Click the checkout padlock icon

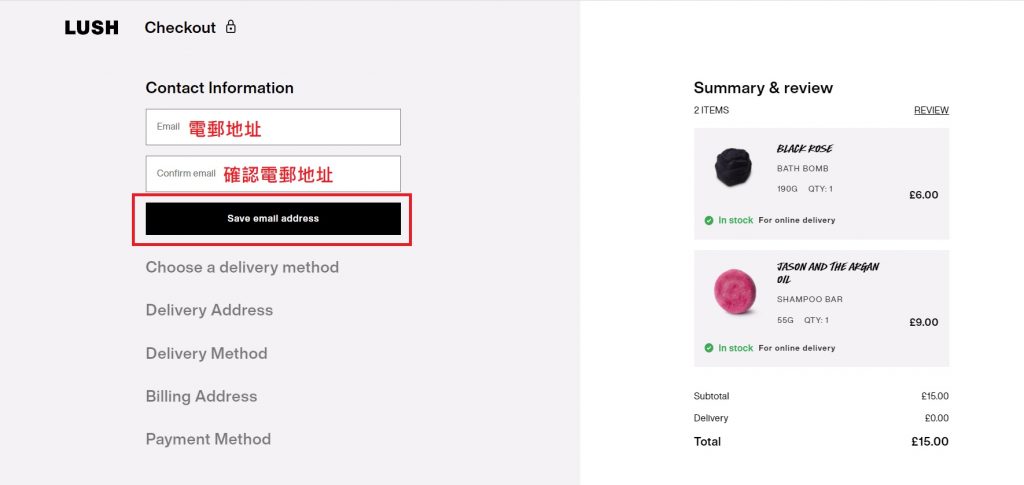(231, 27)
